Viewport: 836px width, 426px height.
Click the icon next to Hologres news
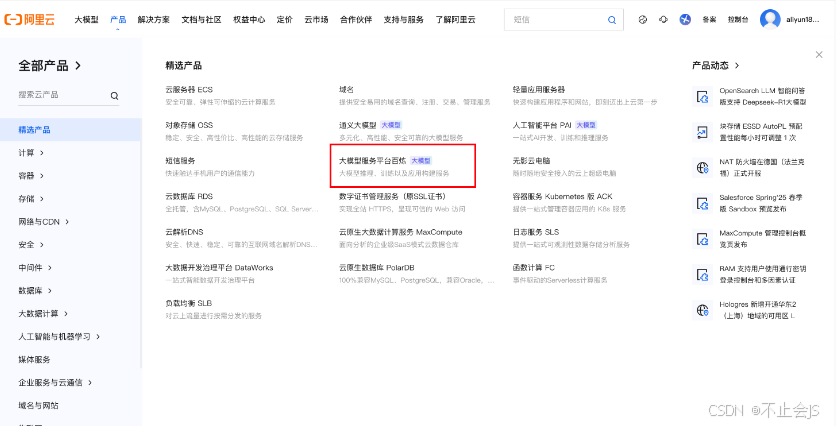703,310
